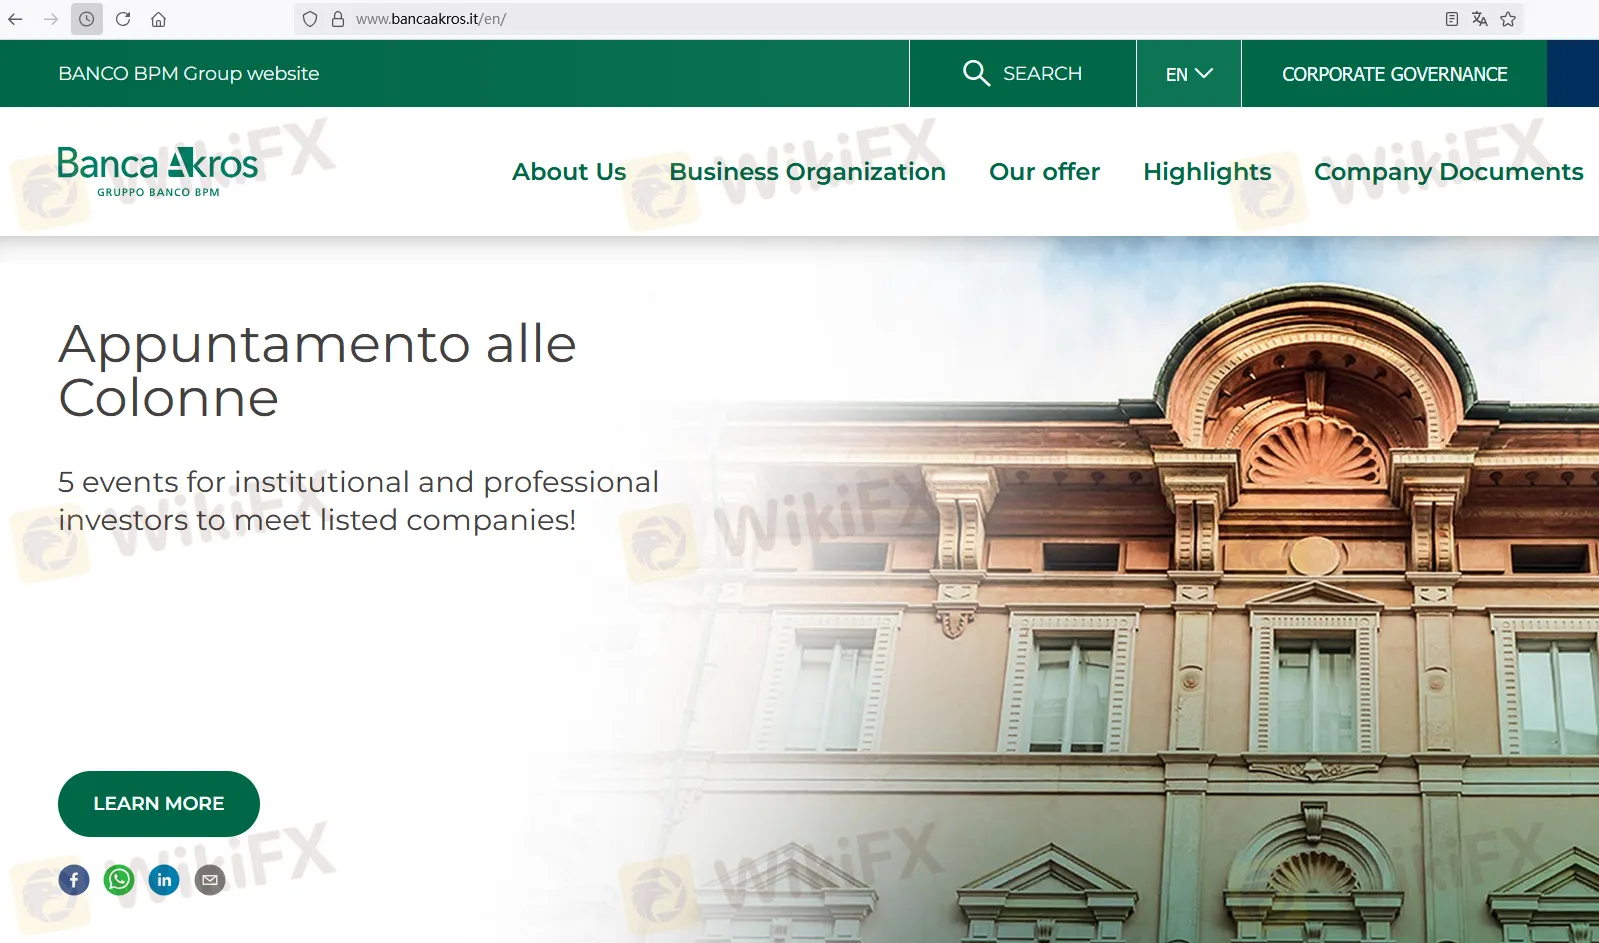Reload the page with the refresh icon

click(x=123, y=19)
